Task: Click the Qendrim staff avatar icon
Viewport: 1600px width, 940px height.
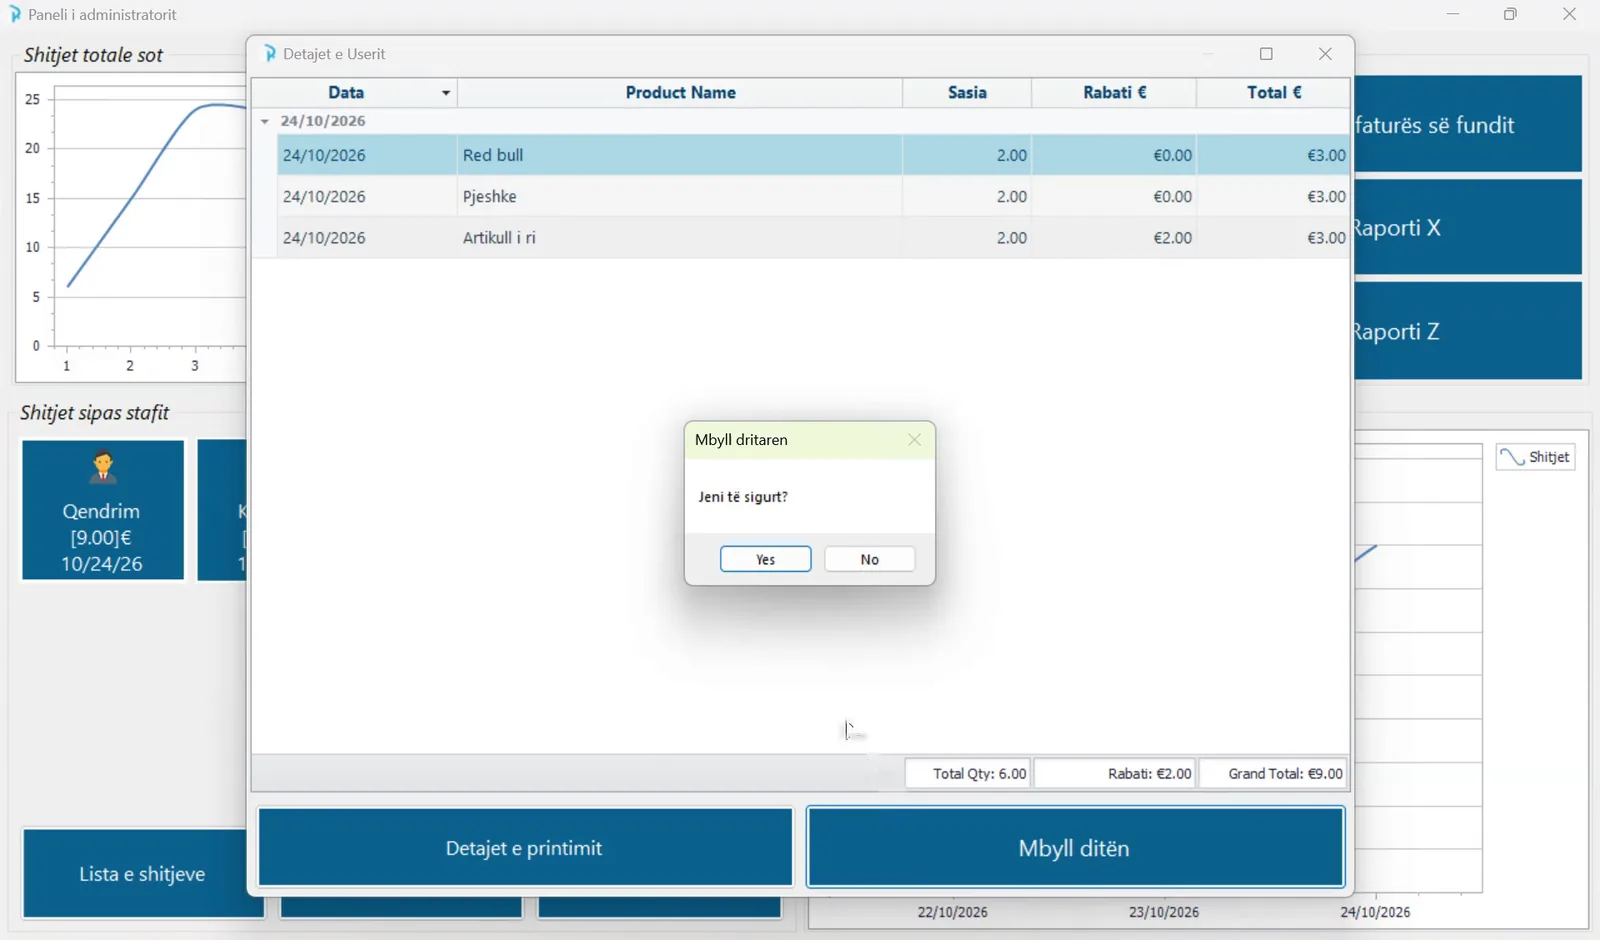Action: click(x=102, y=467)
